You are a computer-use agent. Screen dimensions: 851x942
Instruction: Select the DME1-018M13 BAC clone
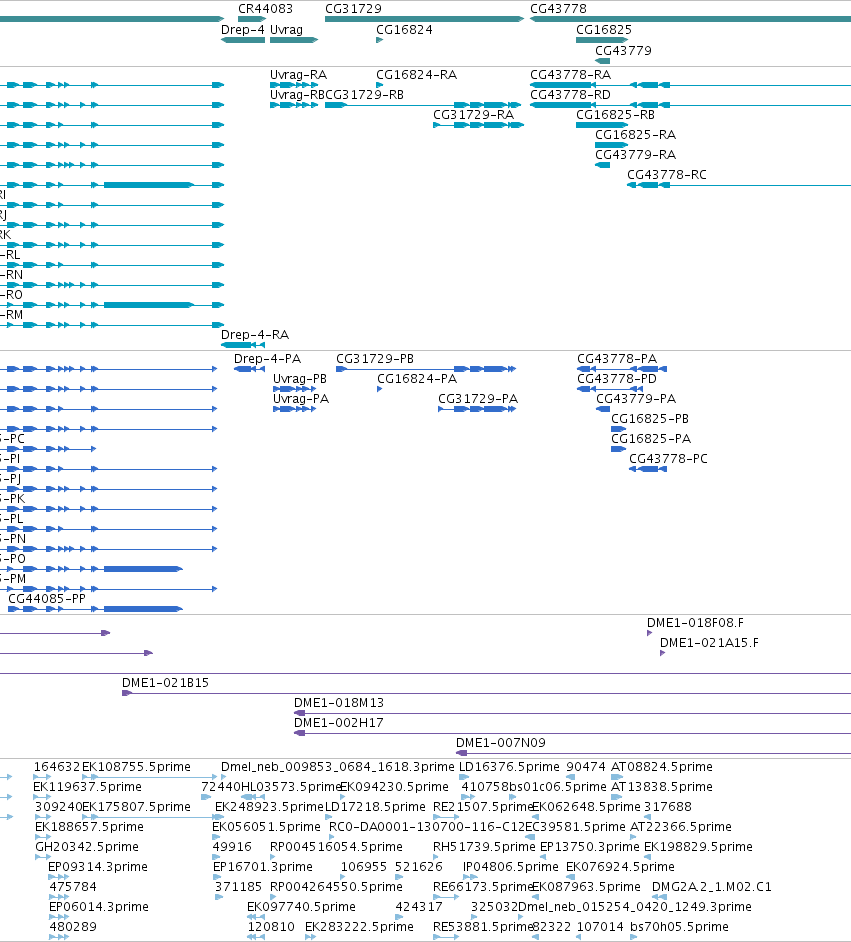[572, 713]
